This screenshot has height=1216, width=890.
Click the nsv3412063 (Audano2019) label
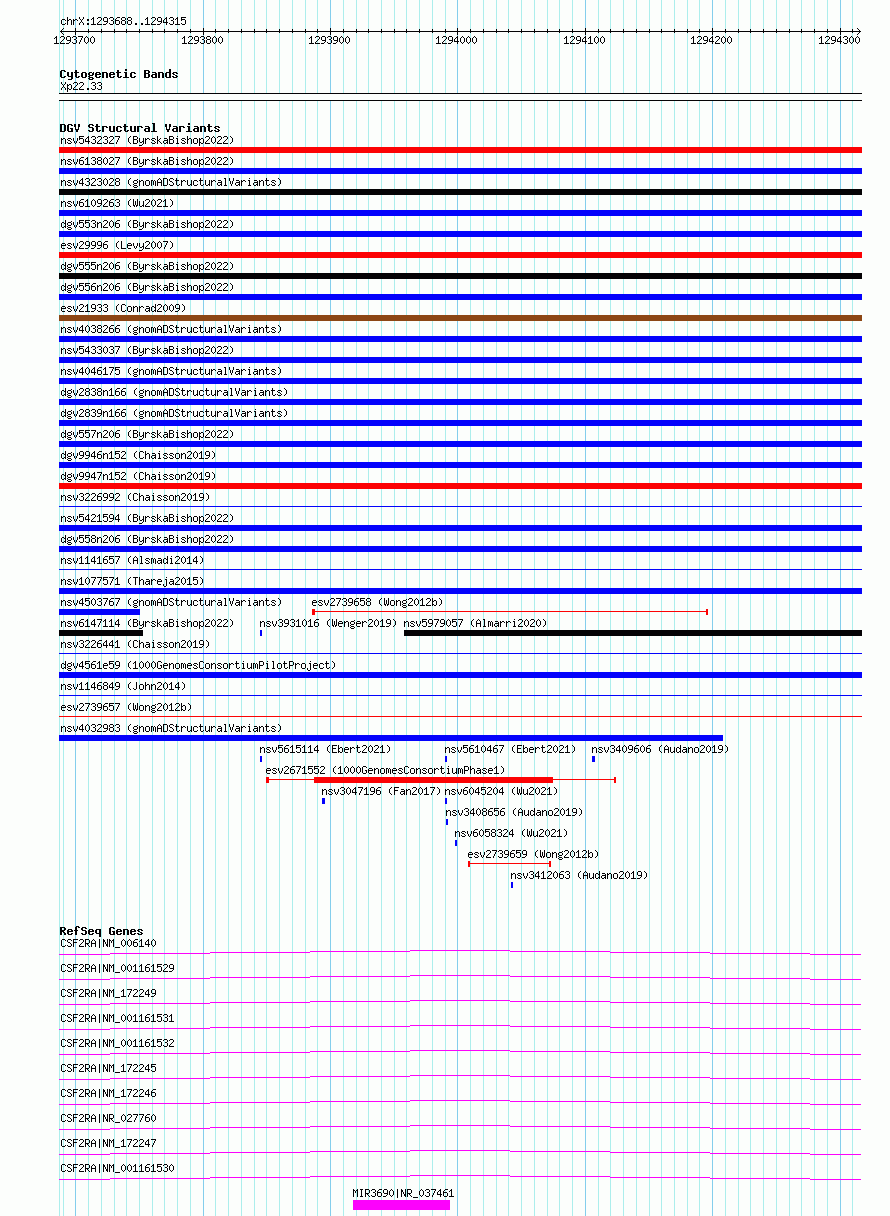click(x=579, y=875)
